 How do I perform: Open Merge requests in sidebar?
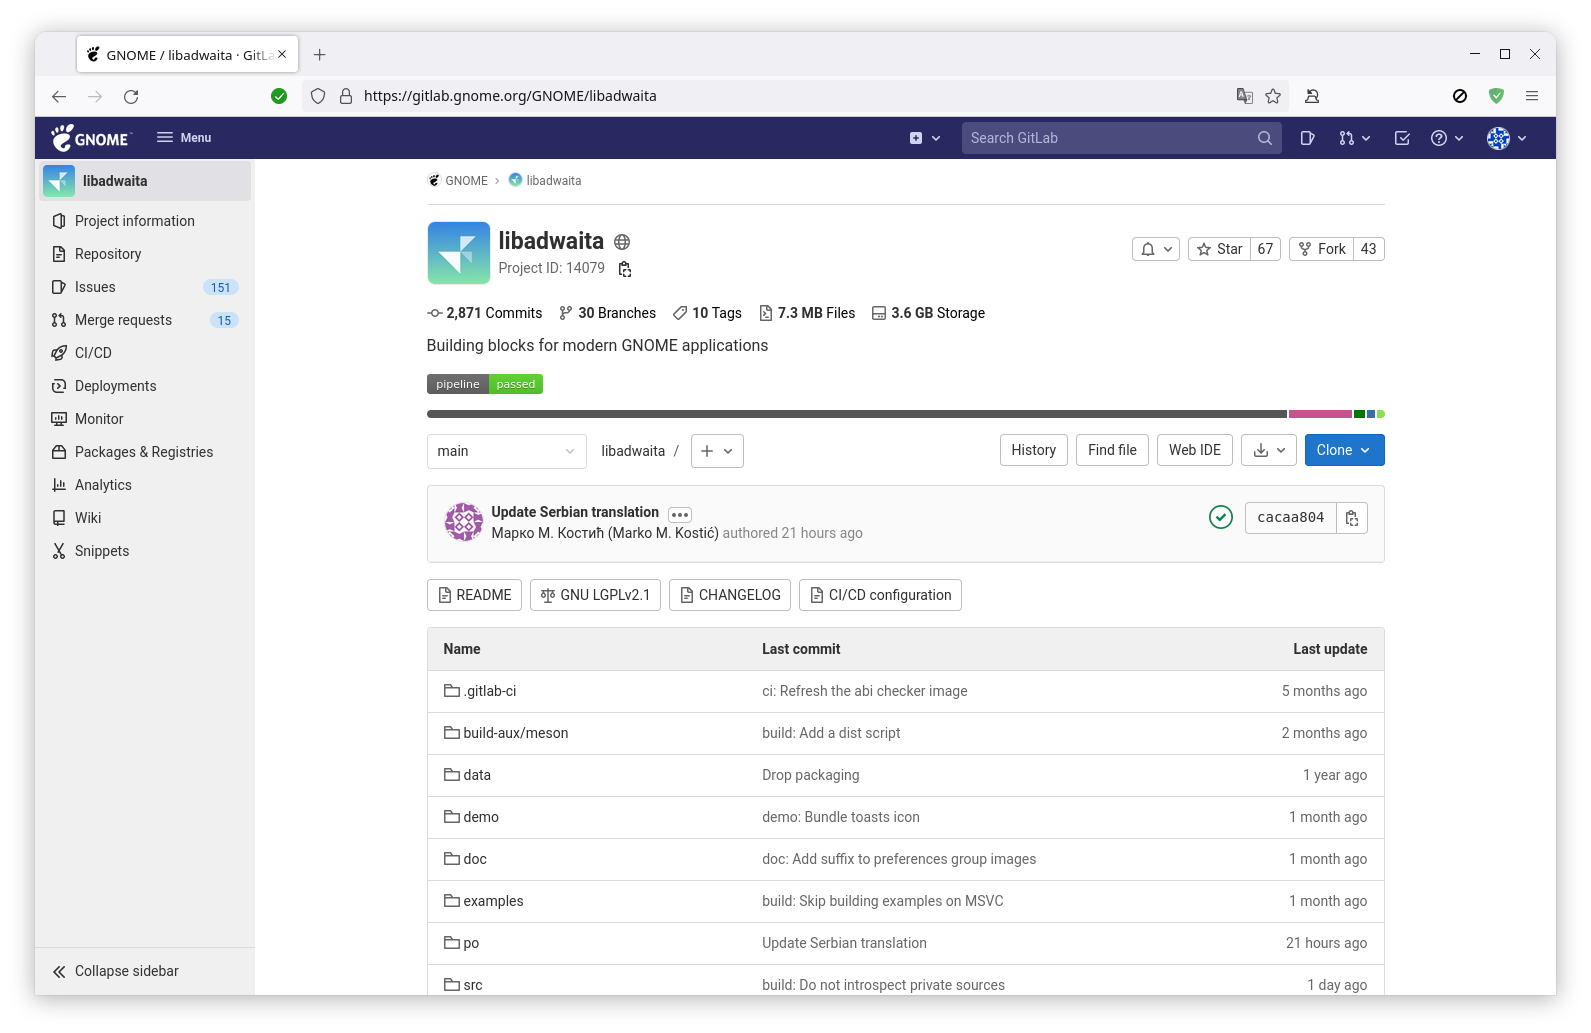[123, 320]
